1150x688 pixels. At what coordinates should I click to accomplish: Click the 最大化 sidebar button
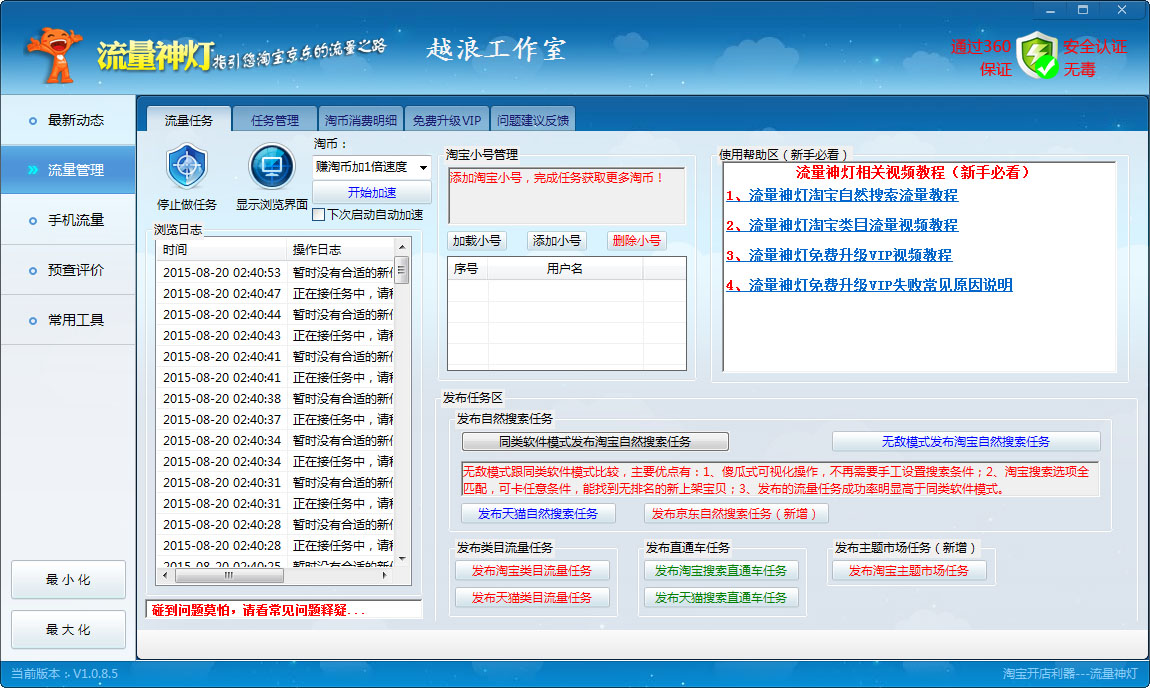(68, 629)
